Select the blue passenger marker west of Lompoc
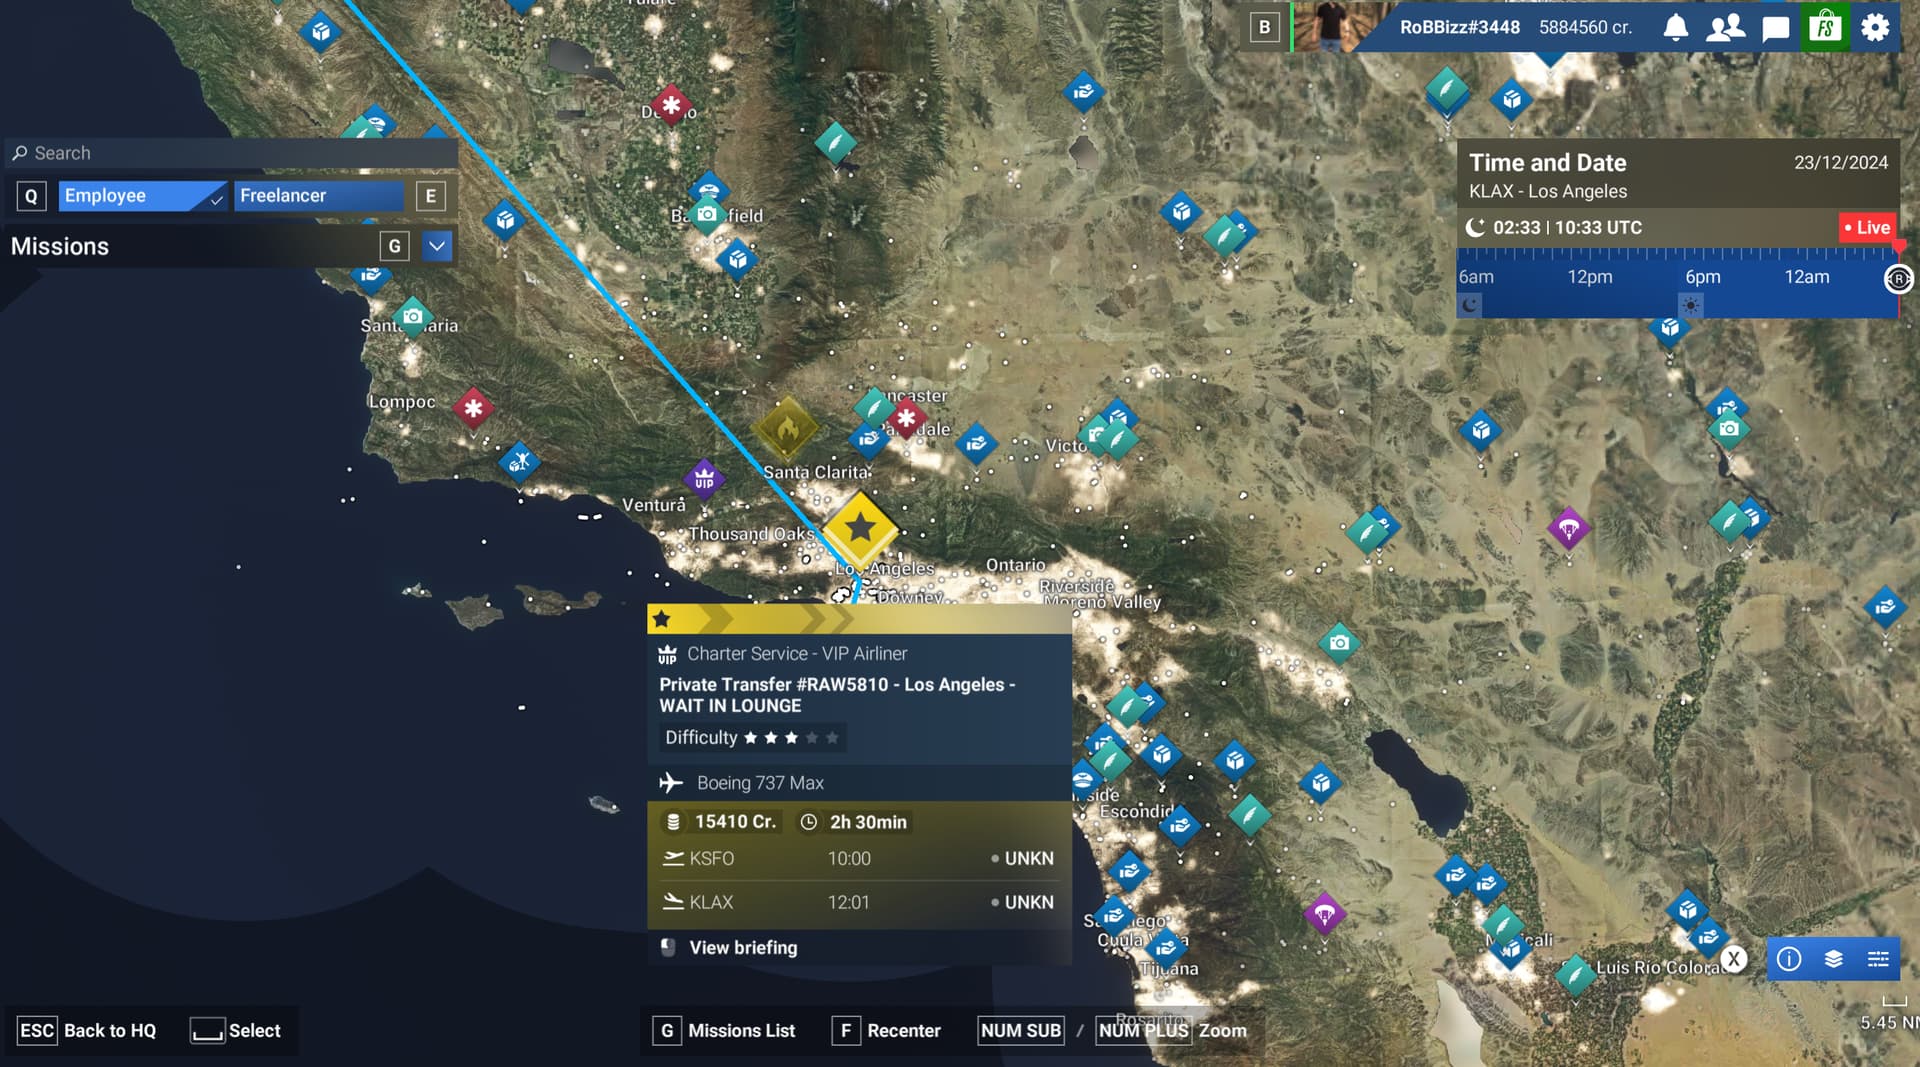 519,462
